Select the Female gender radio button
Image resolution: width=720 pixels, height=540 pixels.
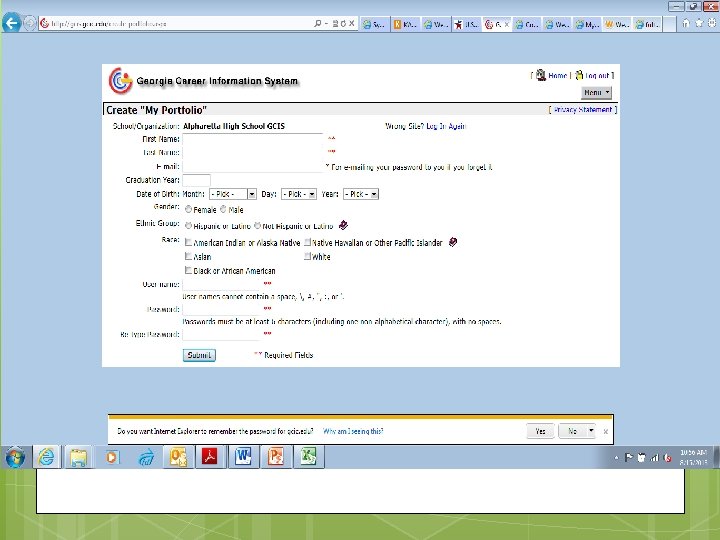click(188, 209)
